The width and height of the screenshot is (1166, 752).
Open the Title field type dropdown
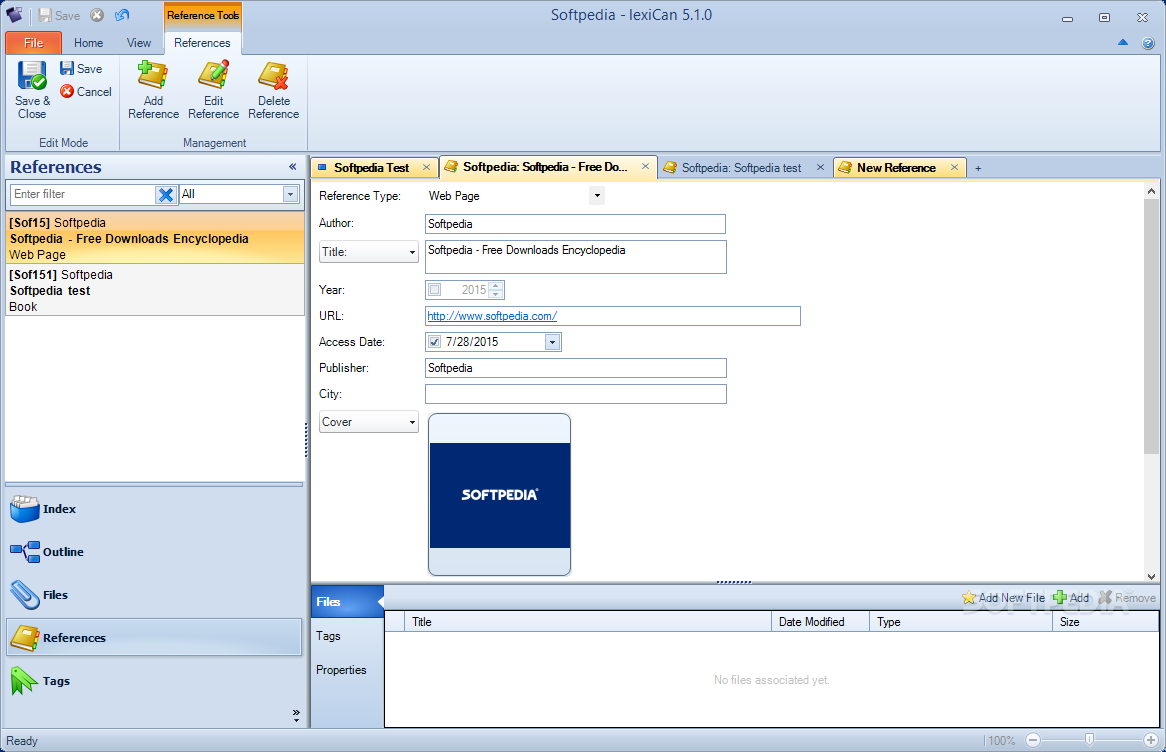tap(369, 252)
